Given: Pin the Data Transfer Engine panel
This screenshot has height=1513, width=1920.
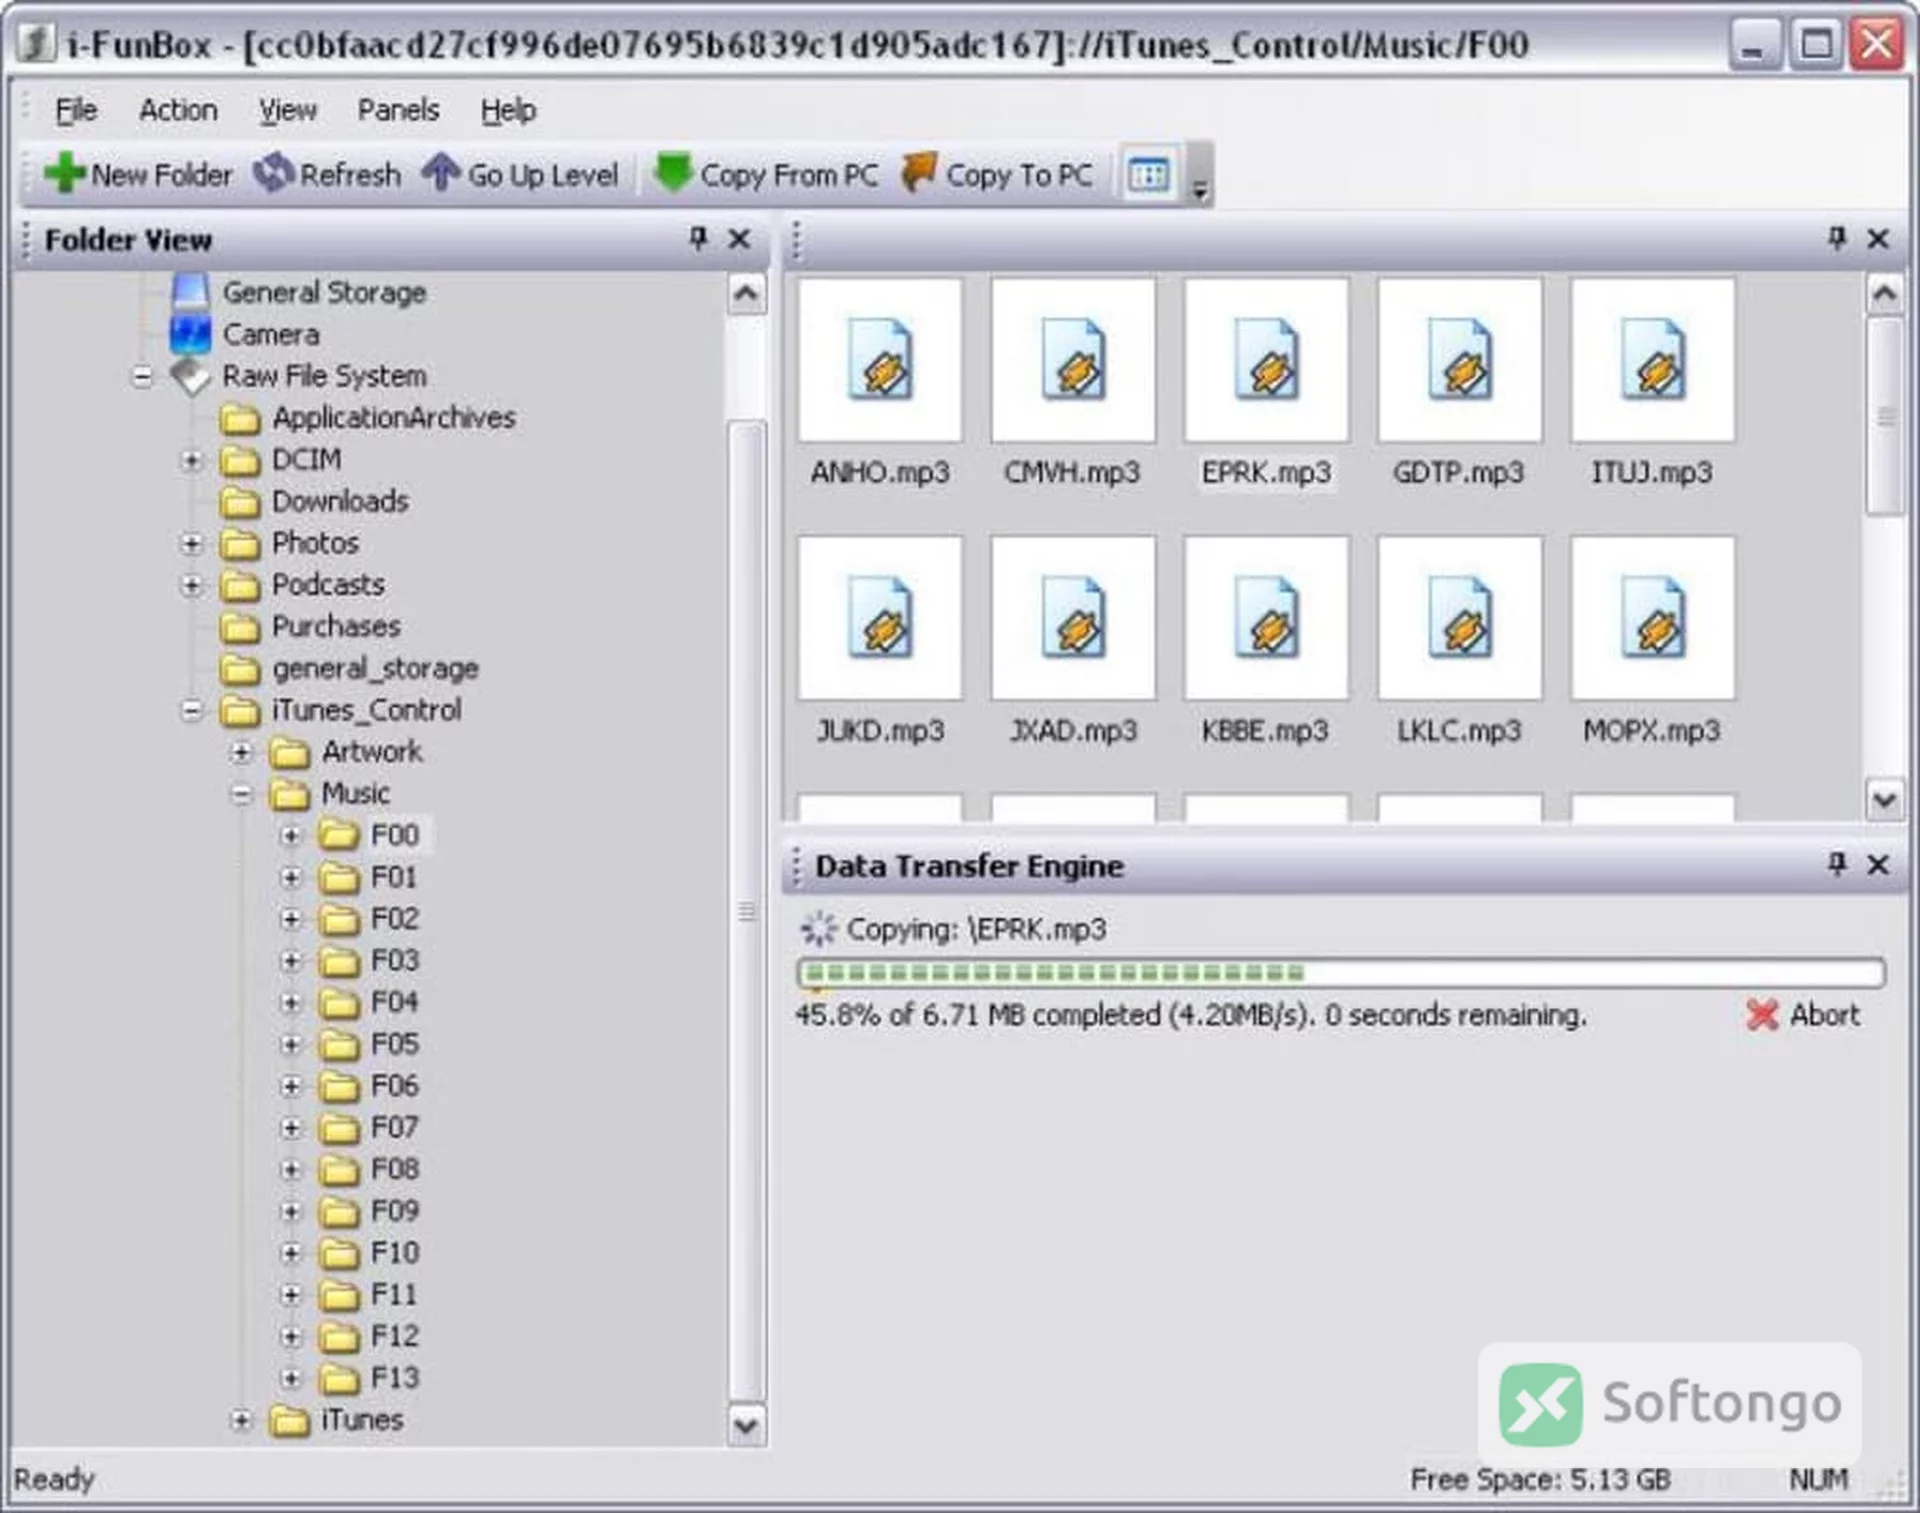Looking at the screenshot, I should pyautogui.click(x=1837, y=864).
